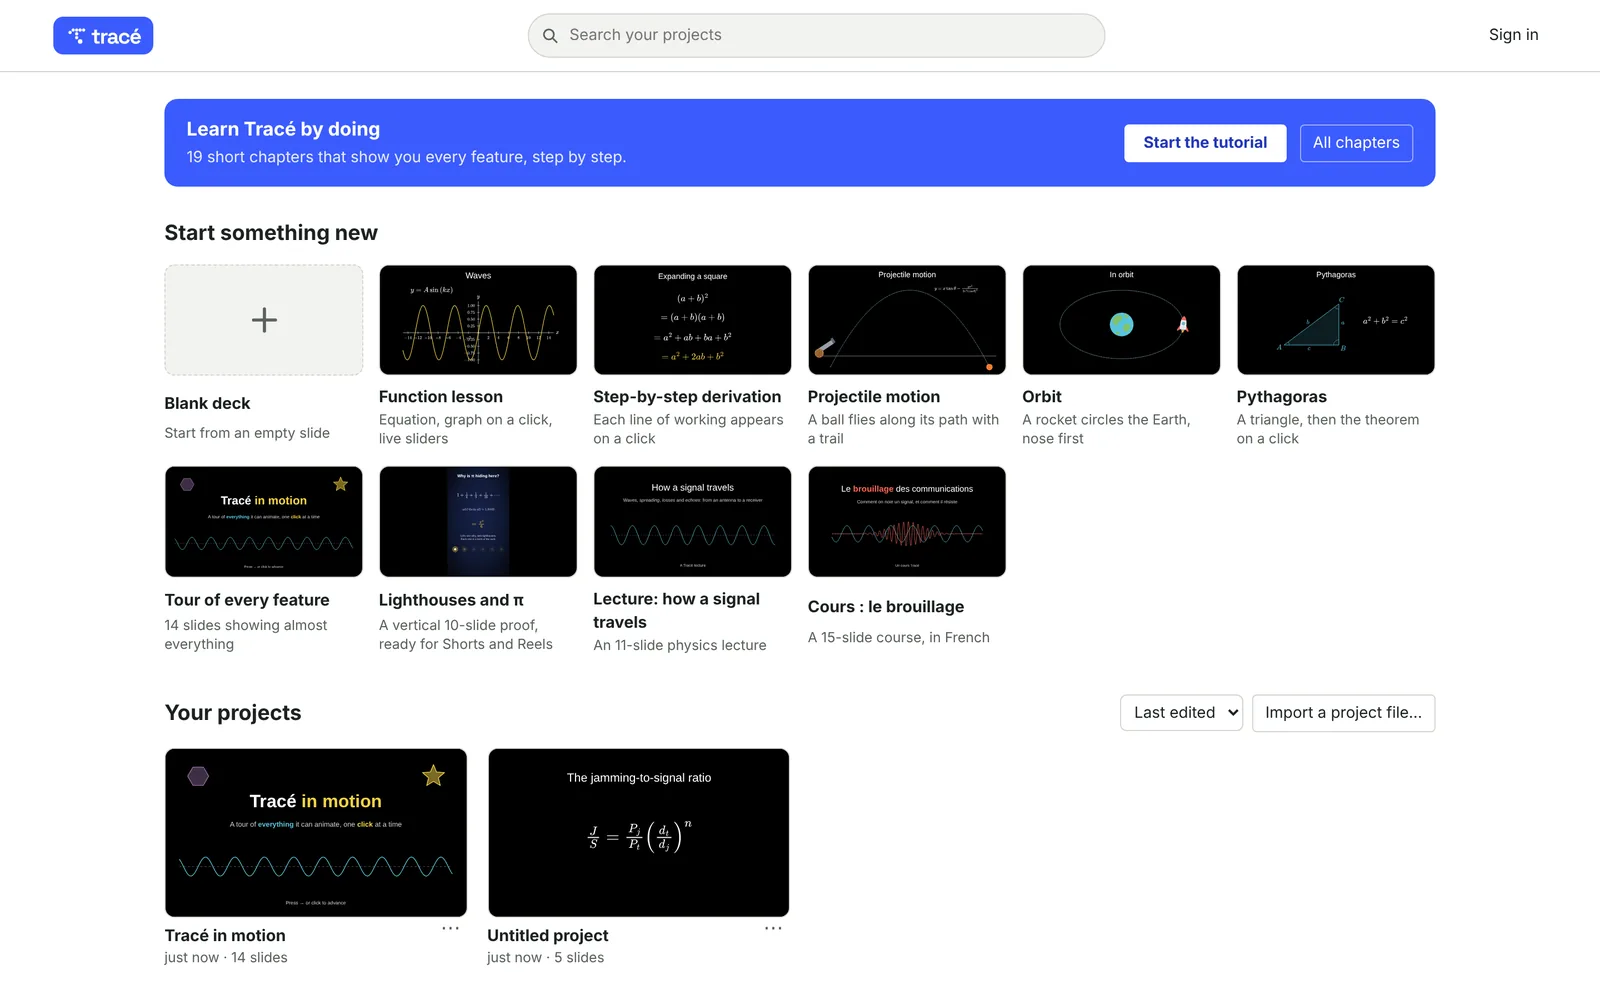Click the Lecture: how a signal travels title
Image resolution: width=1600 pixels, height=1000 pixels.
pos(677,610)
